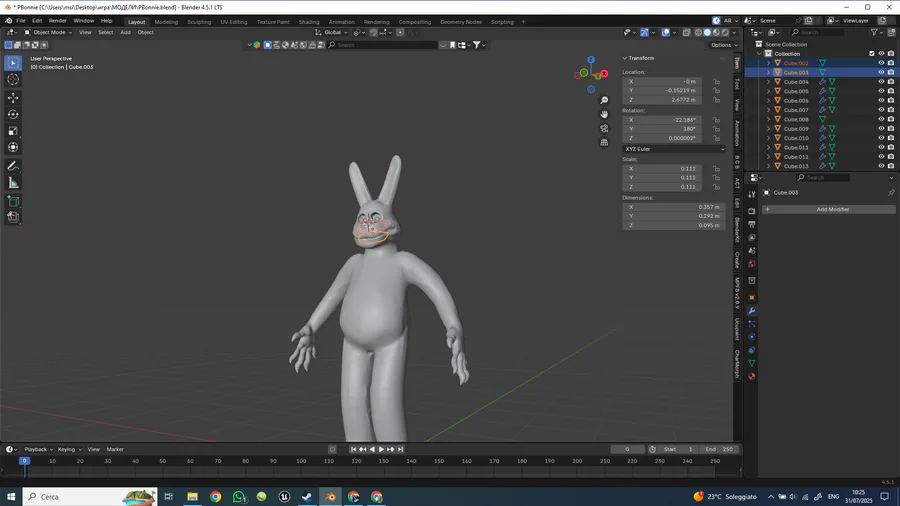Screen dimensions: 900x506
Task: Toggle snapping magnet in header
Action: [x=374, y=33]
